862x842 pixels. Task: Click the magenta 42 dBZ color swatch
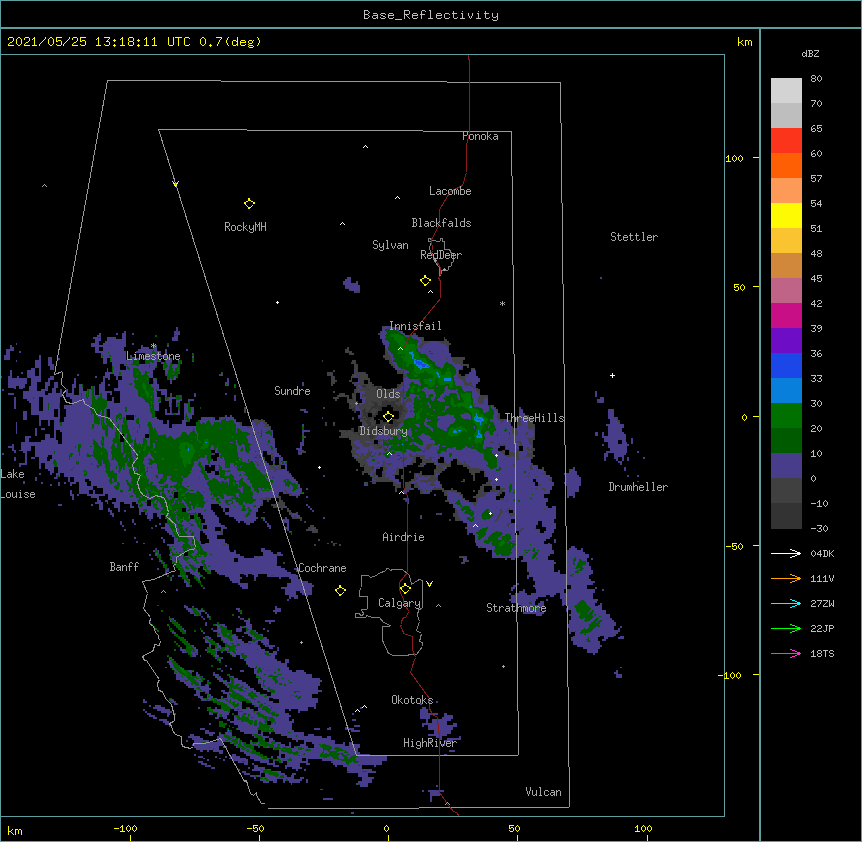[786, 315]
